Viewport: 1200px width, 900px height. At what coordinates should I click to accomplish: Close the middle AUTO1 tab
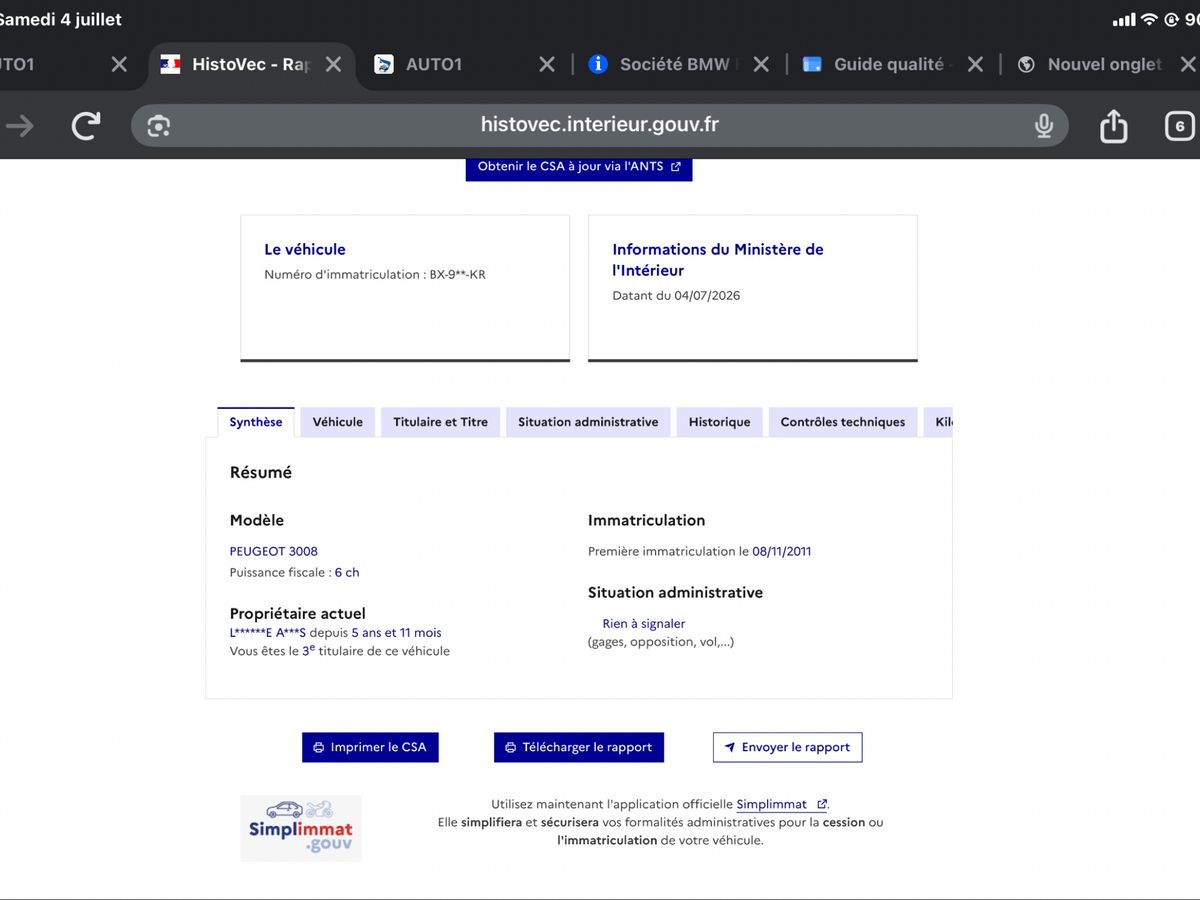[x=547, y=64]
